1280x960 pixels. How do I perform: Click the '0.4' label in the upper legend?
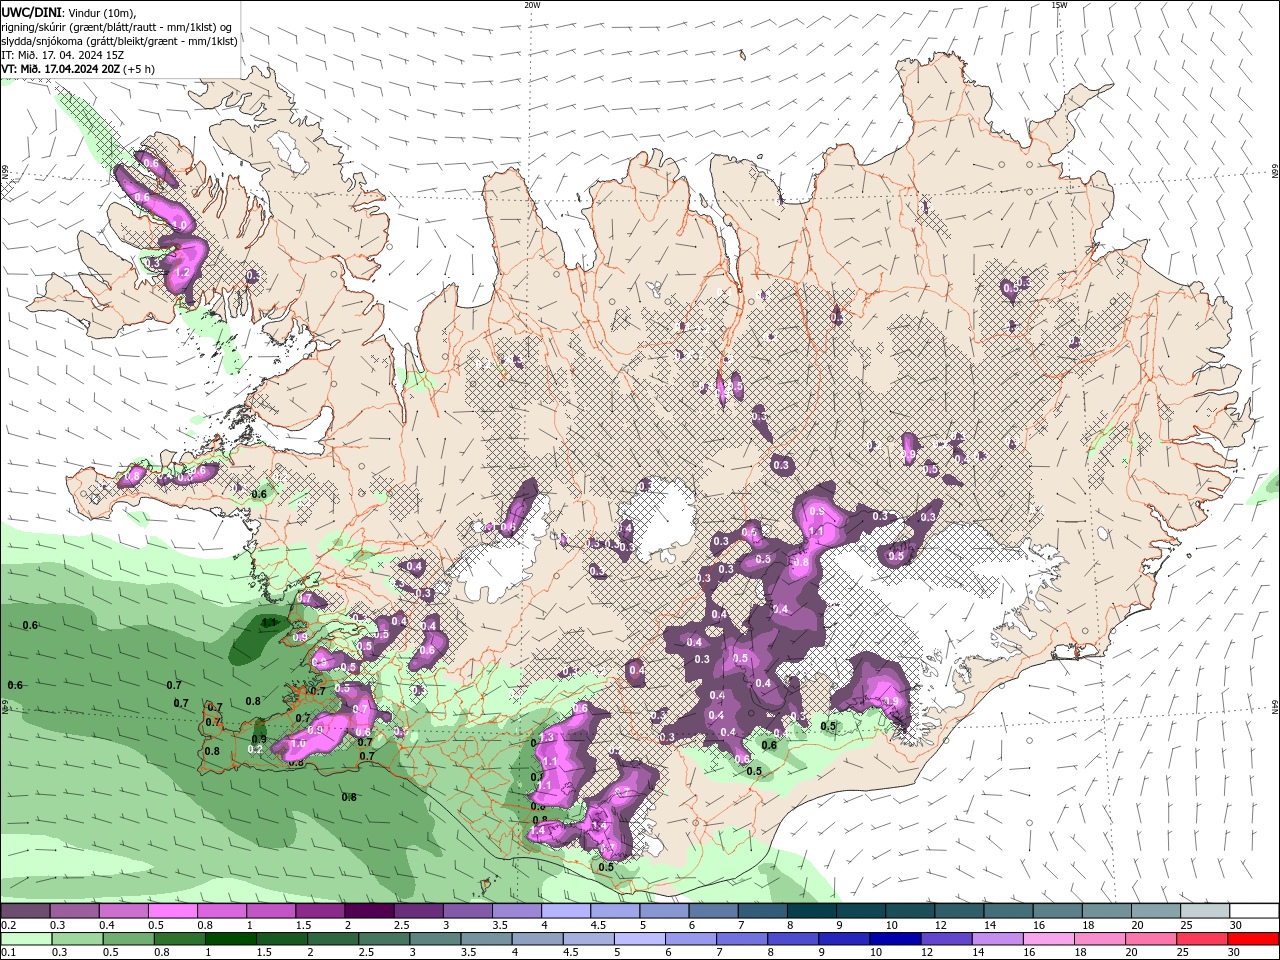[x=106, y=925]
